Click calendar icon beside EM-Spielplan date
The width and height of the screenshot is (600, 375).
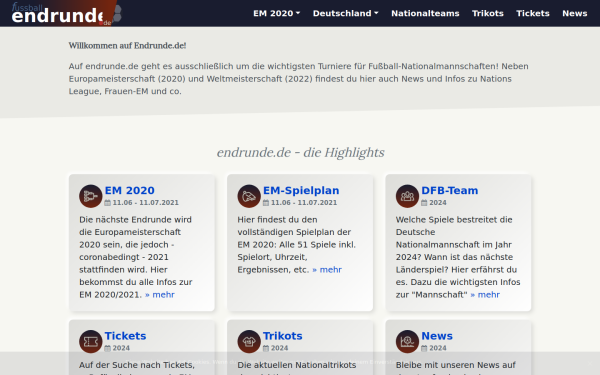point(266,203)
